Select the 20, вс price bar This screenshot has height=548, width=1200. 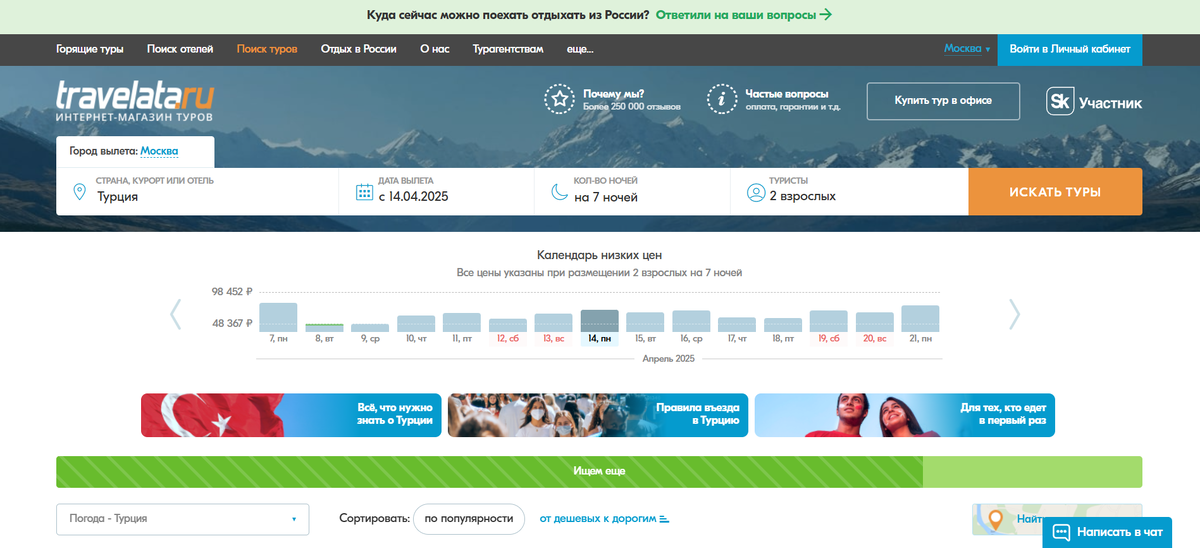[x=875, y=323]
